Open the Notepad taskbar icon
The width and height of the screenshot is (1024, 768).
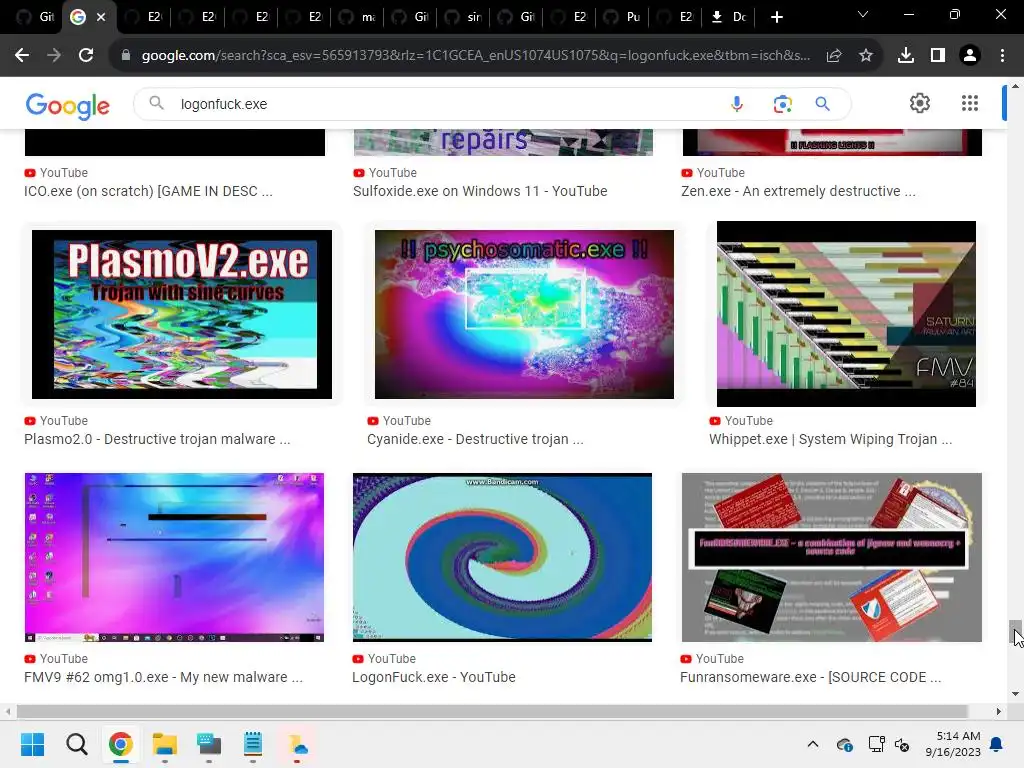tap(253, 744)
